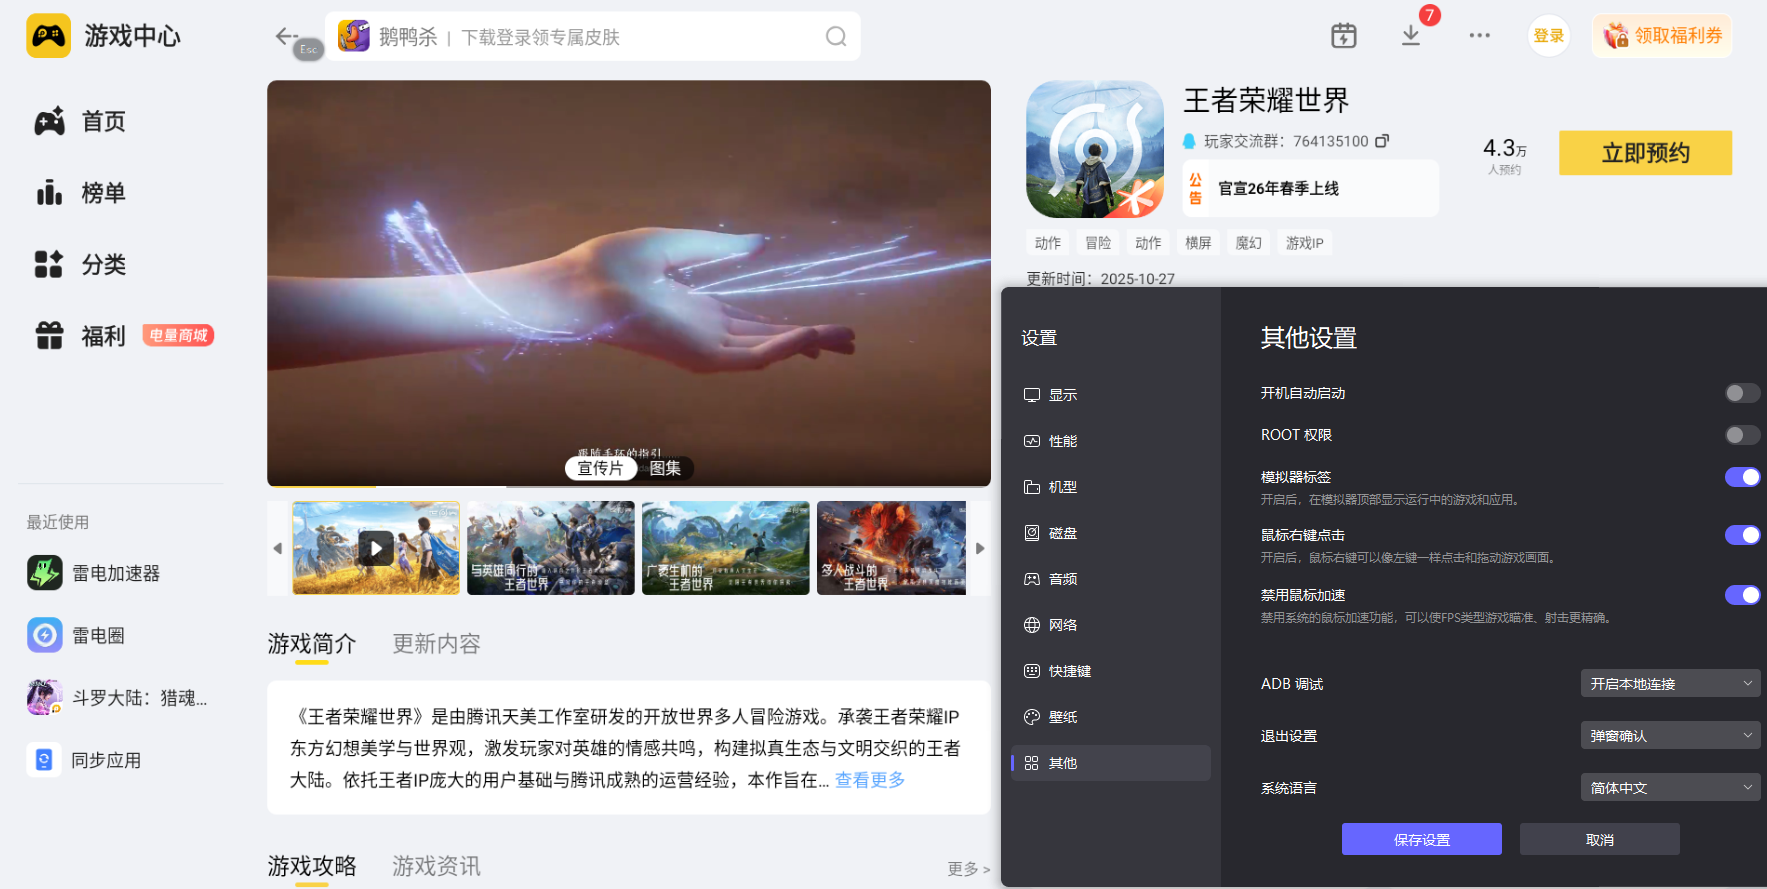The height and width of the screenshot is (889, 1767).
Task: Open the 系统语言 language dropdown
Action: coord(1669,788)
